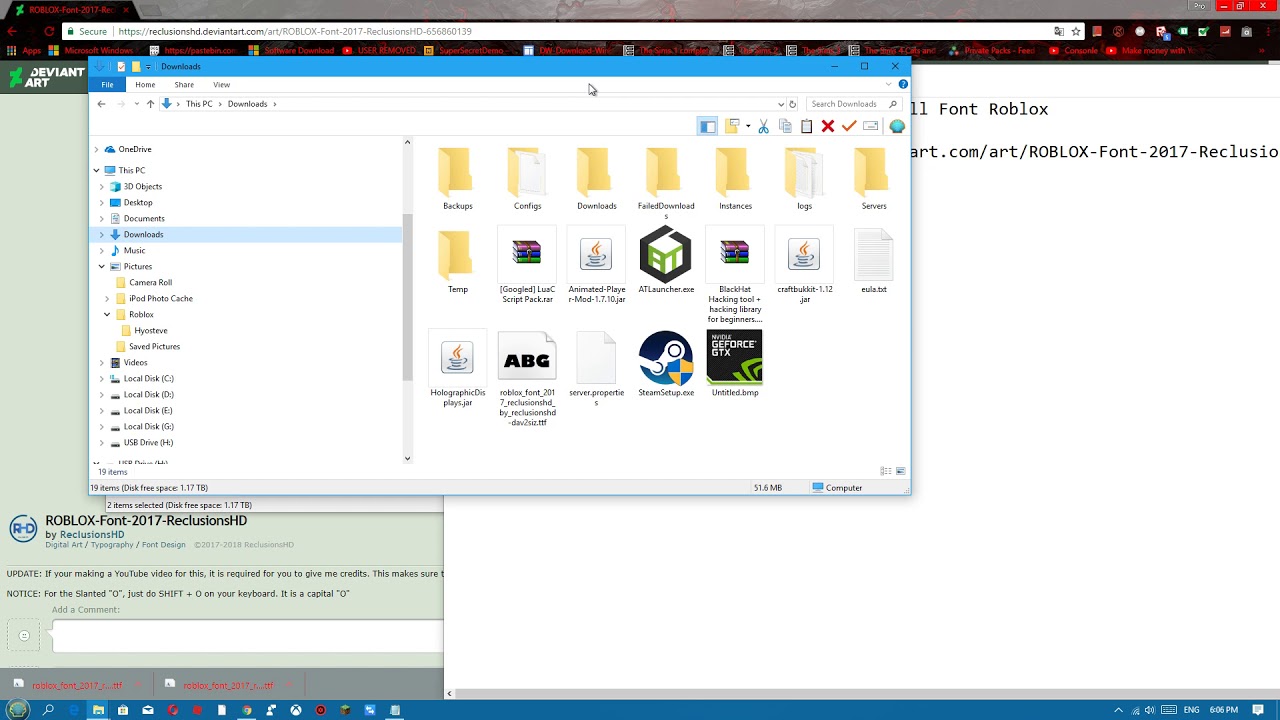Select the logs folder
This screenshot has width=1280, height=720.
coord(804,179)
